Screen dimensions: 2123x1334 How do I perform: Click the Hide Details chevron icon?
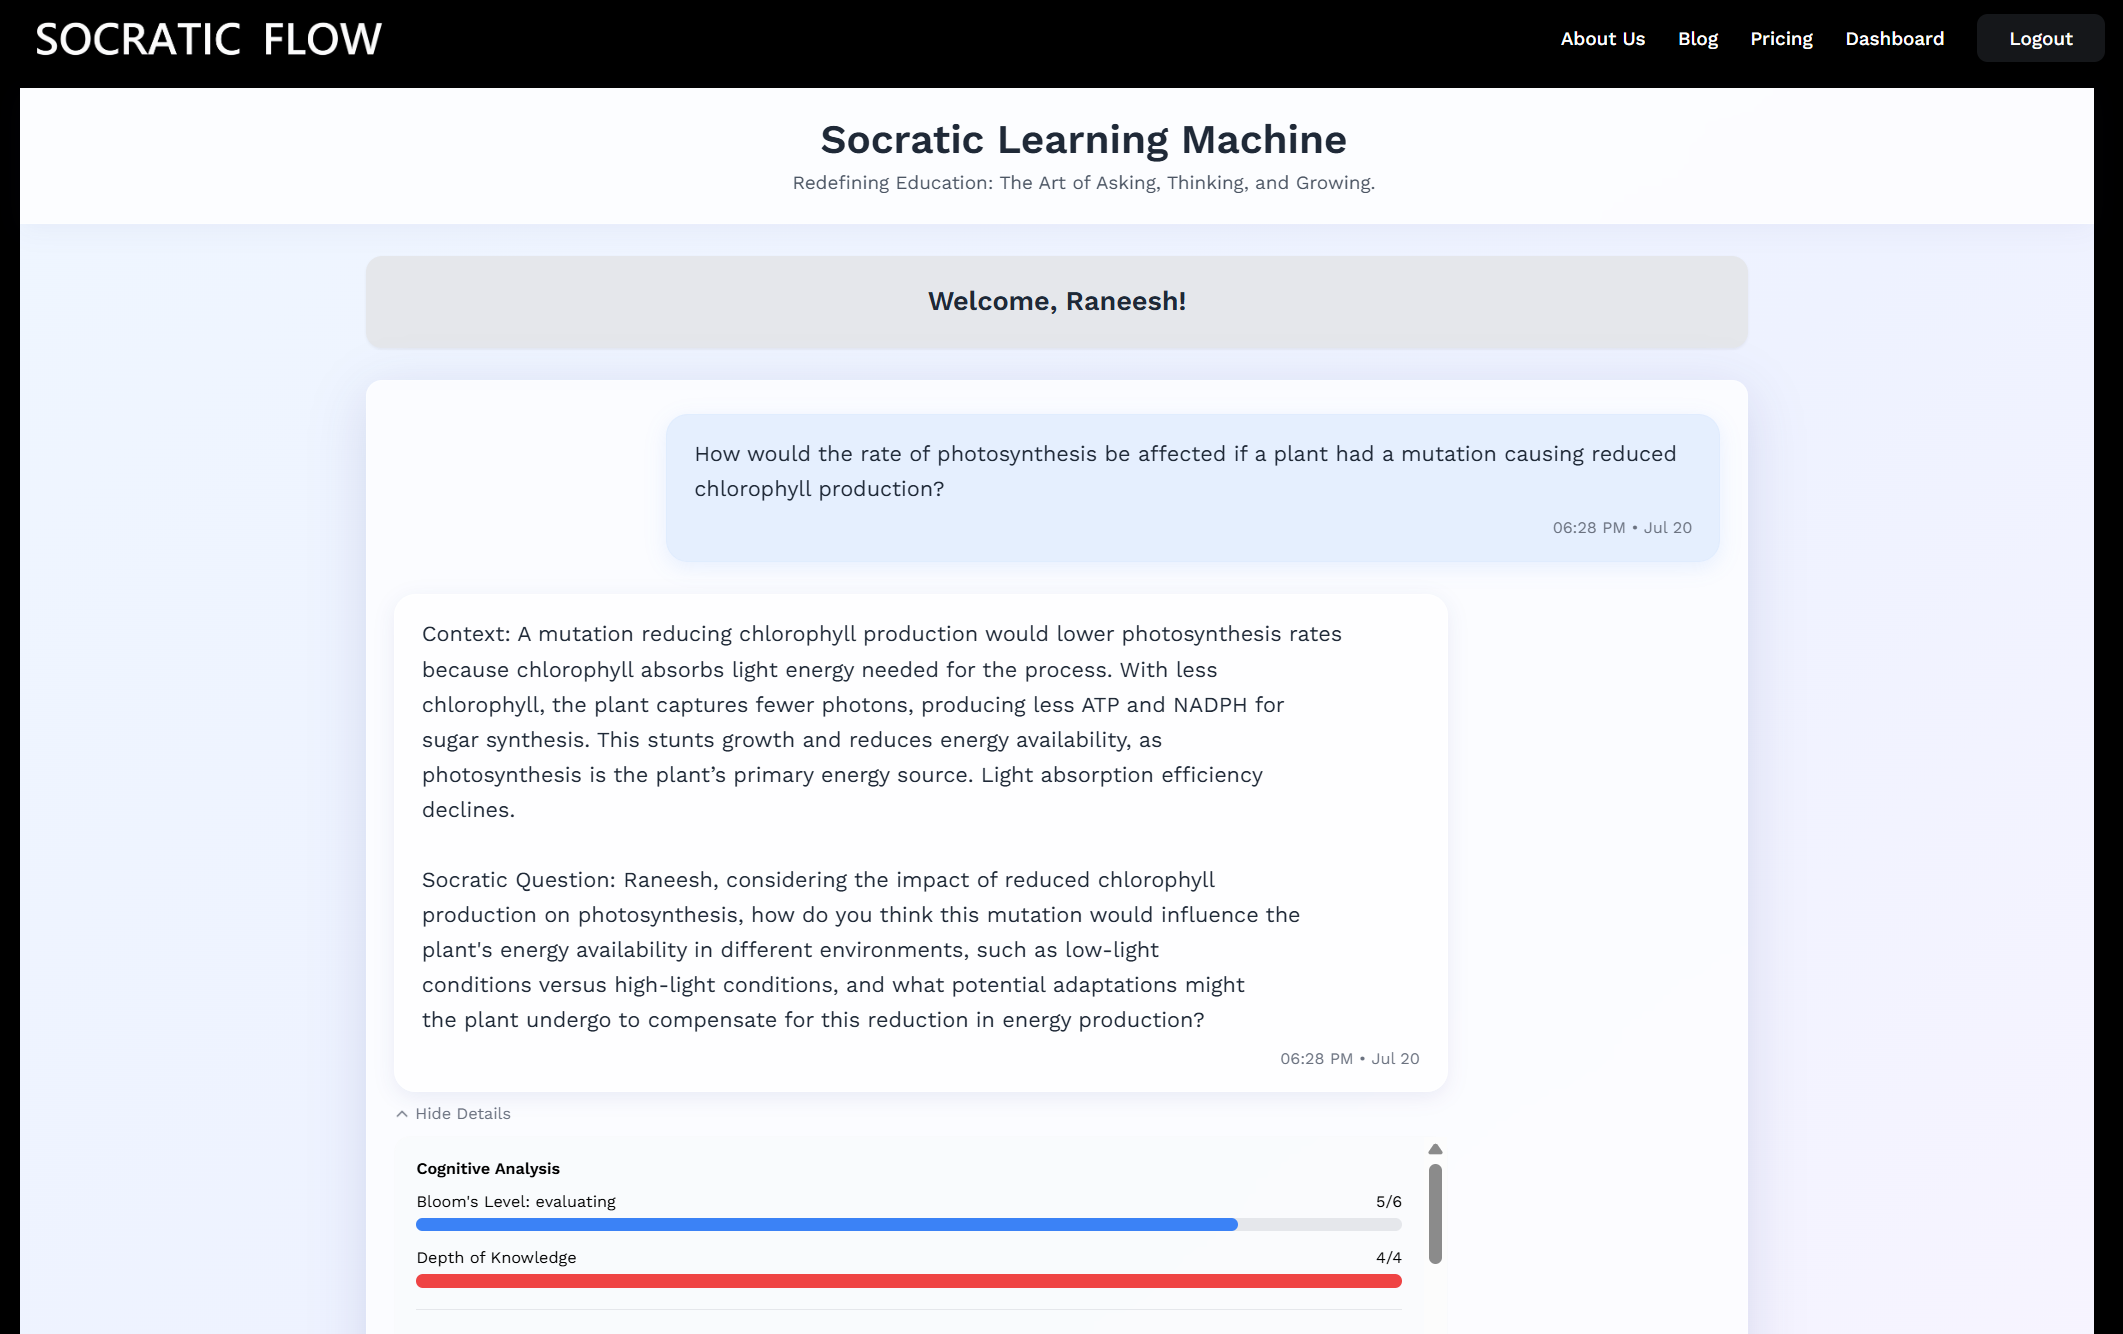point(402,1114)
